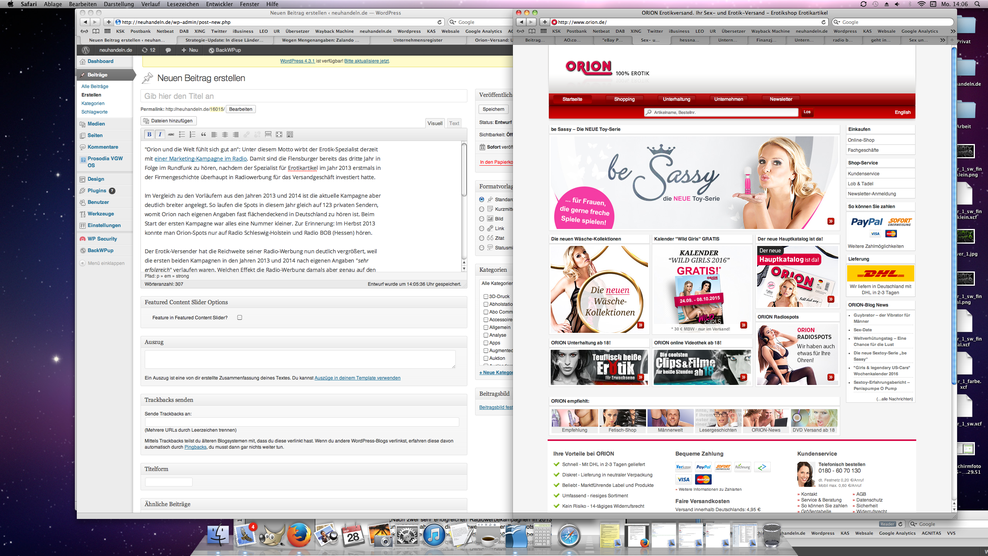Open the Entwickler menu in menu bar
Image resolution: width=988 pixels, height=556 pixels.
[x=219, y=4]
